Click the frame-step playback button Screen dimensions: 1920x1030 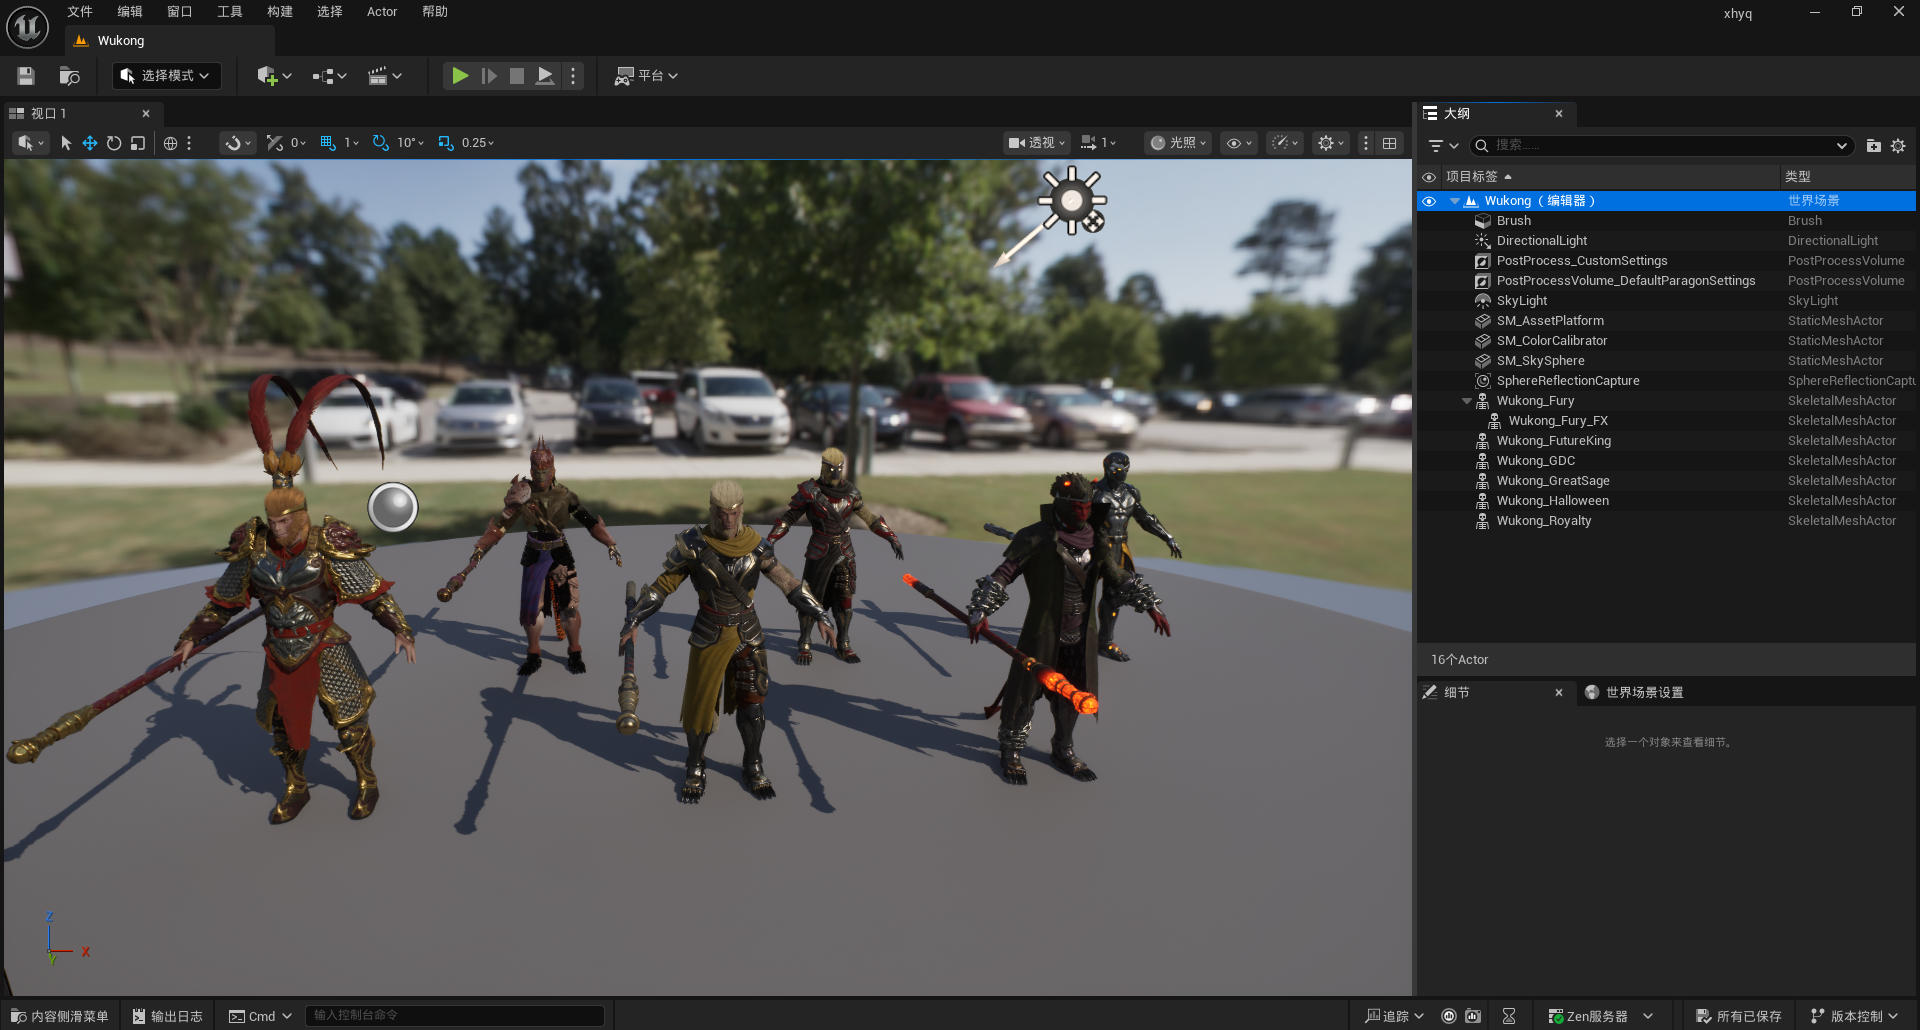click(x=489, y=76)
